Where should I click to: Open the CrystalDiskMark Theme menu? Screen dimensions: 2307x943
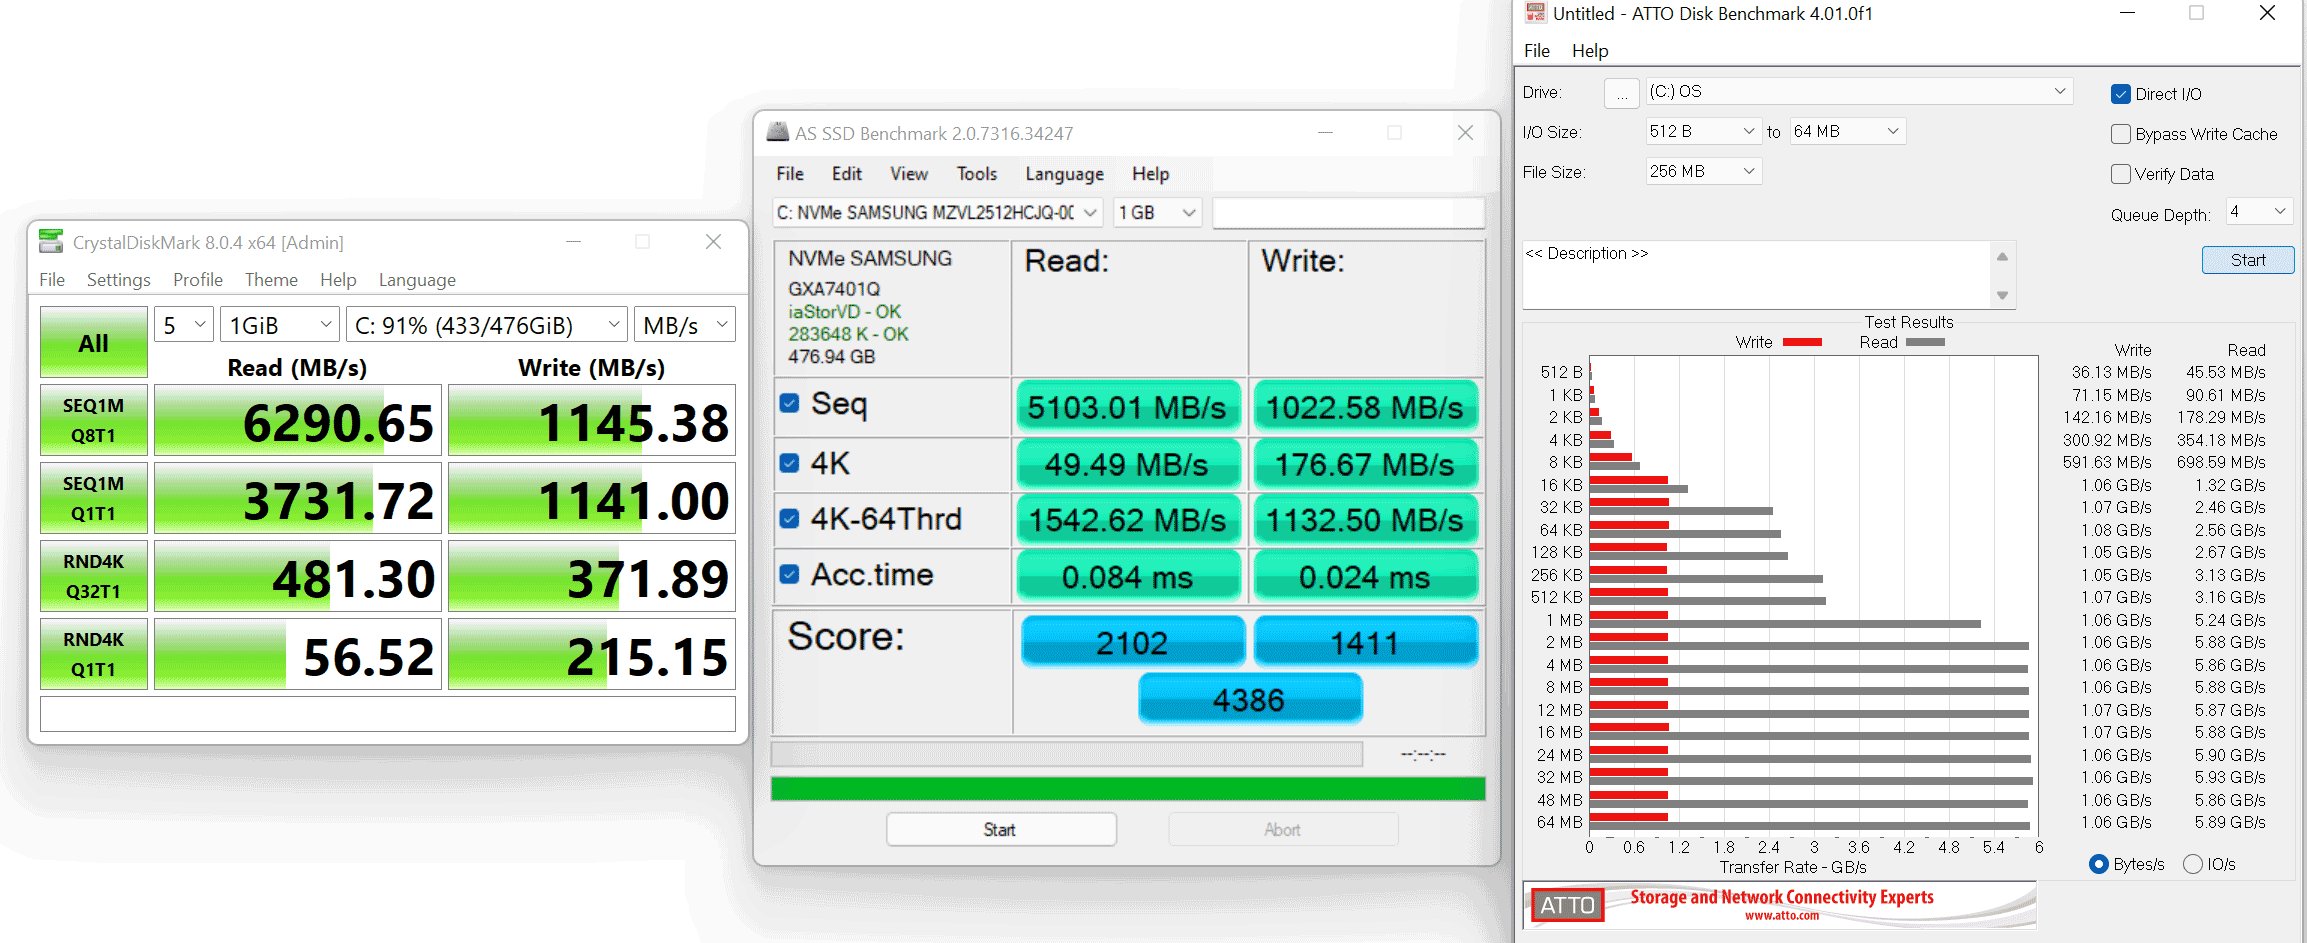click(271, 280)
